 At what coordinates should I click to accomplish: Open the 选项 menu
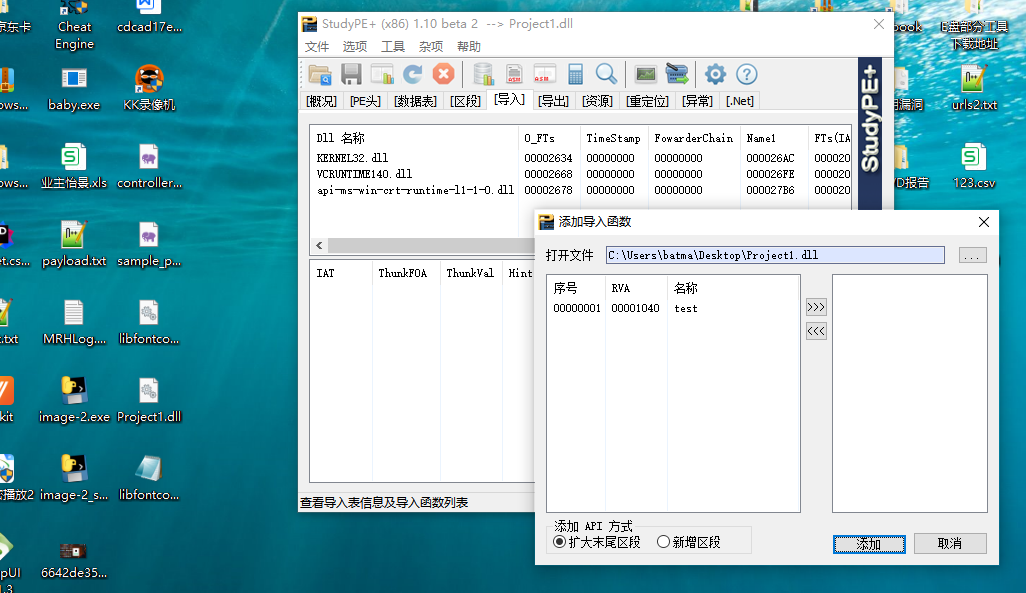tap(355, 46)
